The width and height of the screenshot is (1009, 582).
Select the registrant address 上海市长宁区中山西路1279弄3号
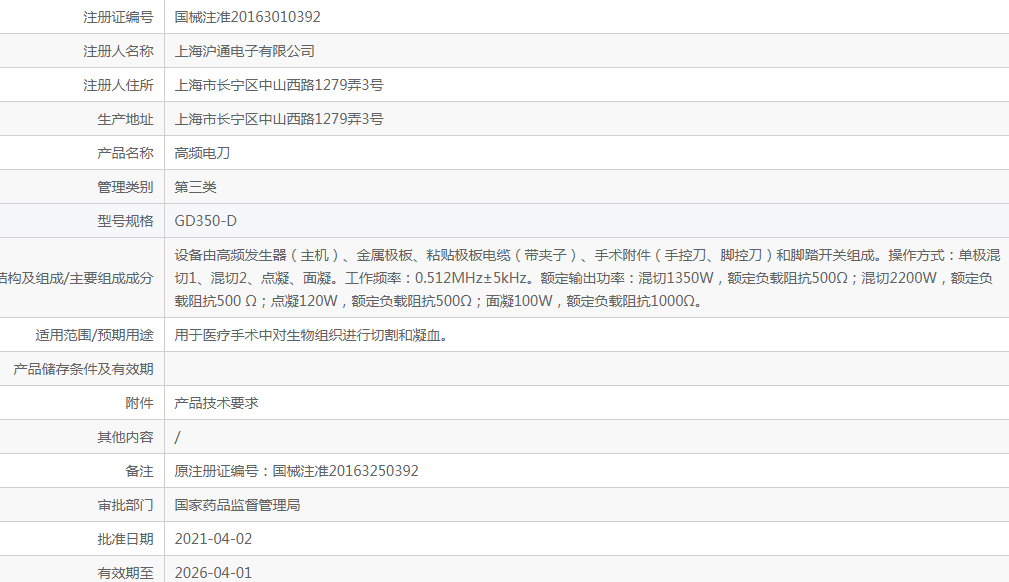pyautogui.click(x=277, y=84)
